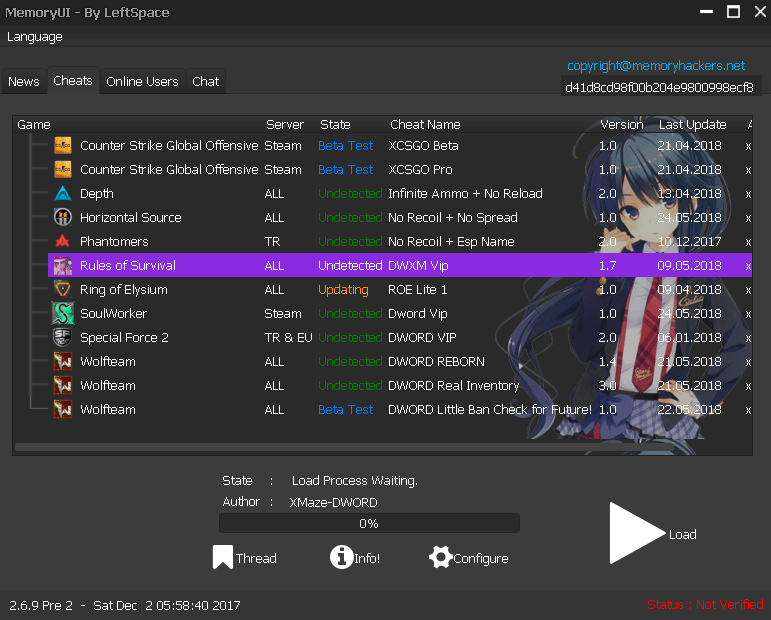The width and height of the screenshot is (771, 620).
Task: Click the DWORD REBORN cheat name
Action: coord(437,361)
